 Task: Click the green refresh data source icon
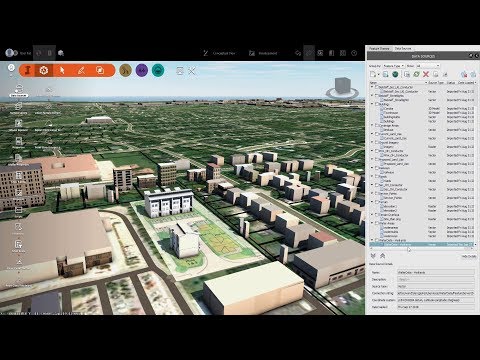point(416,74)
